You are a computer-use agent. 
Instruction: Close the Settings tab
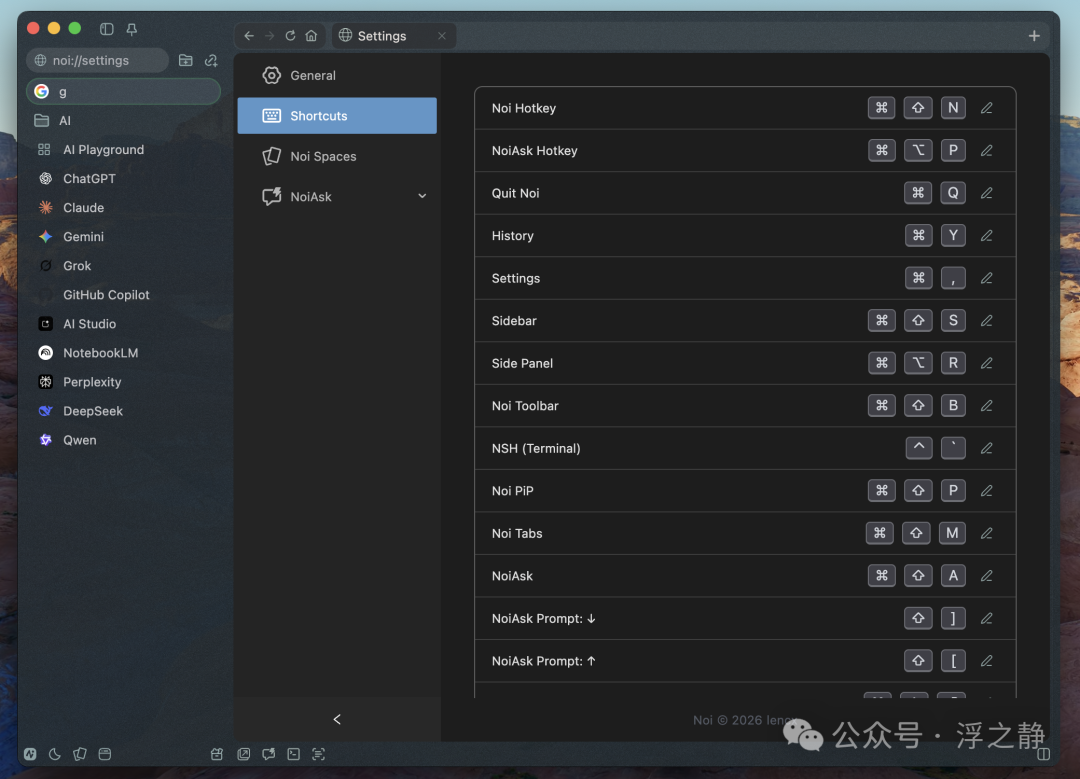[442, 36]
